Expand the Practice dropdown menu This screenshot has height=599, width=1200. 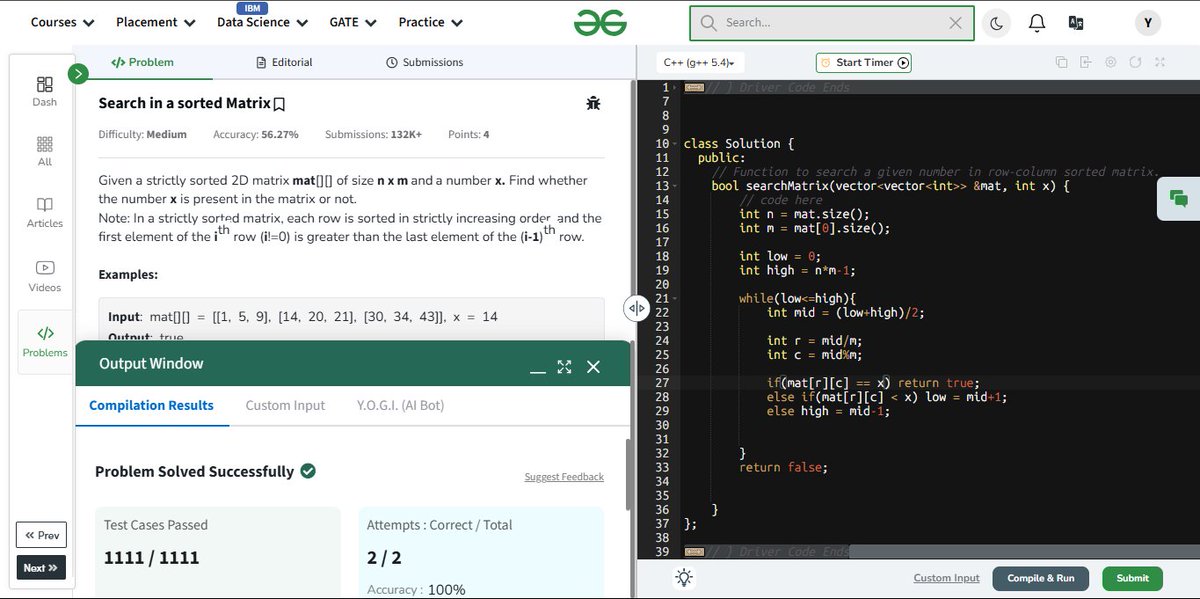pos(430,22)
